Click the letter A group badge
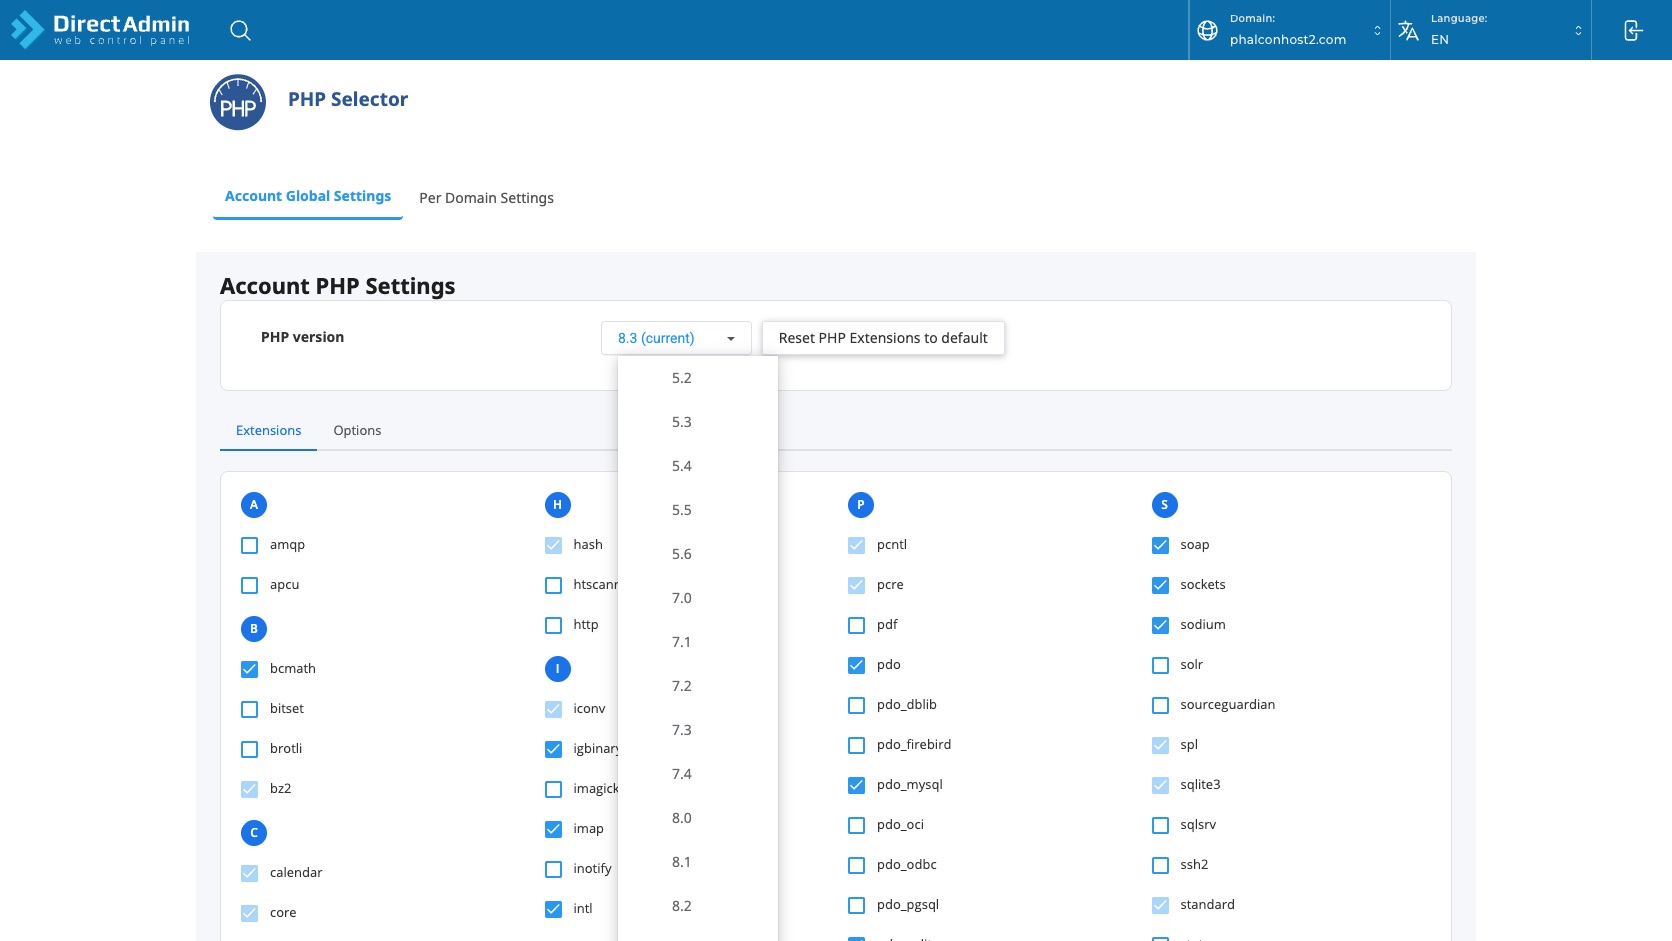This screenshot has height=941, width=1672. click(x=254, y=505)
